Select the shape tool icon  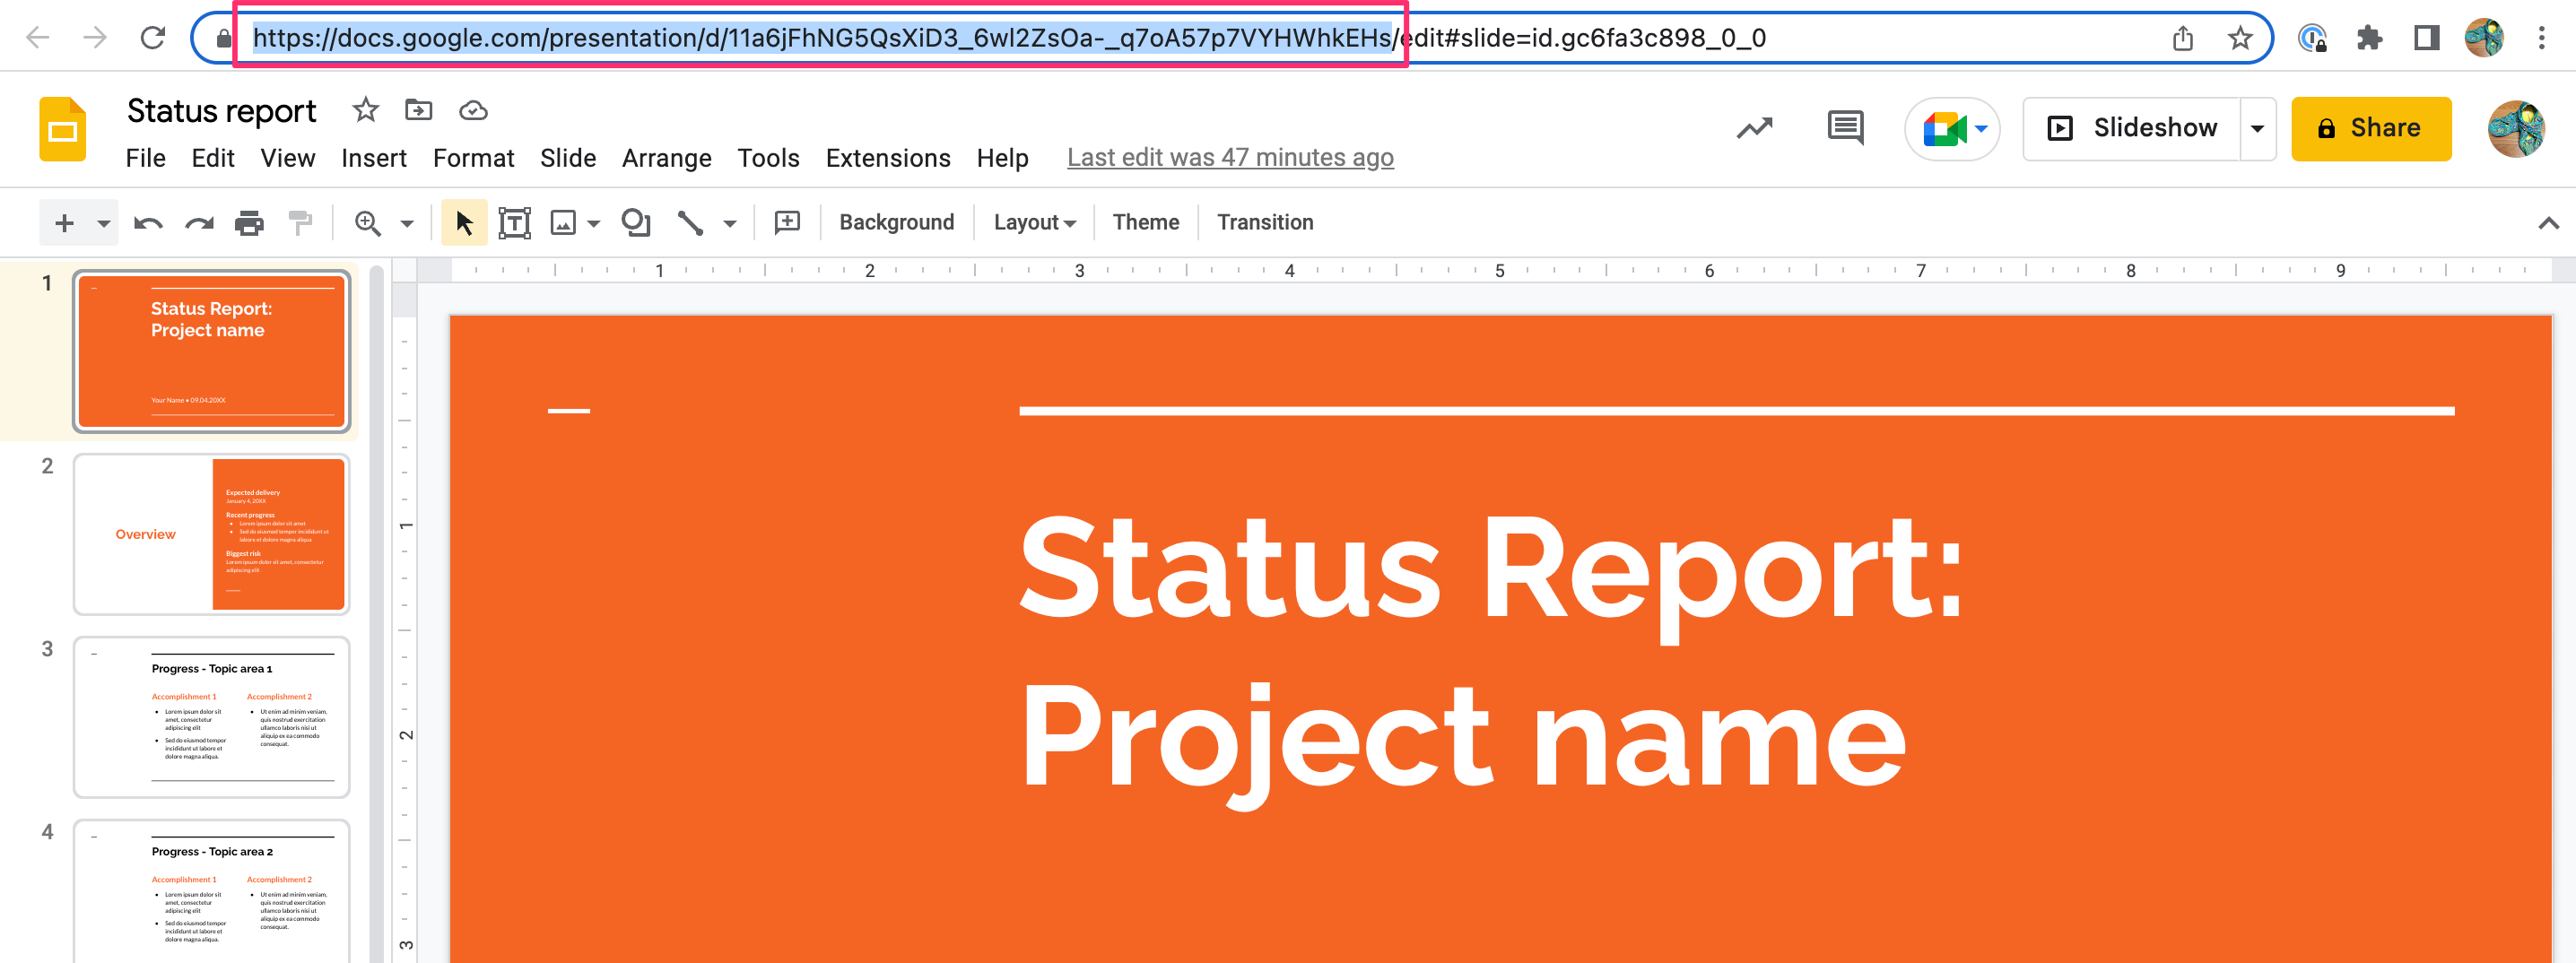636,222
